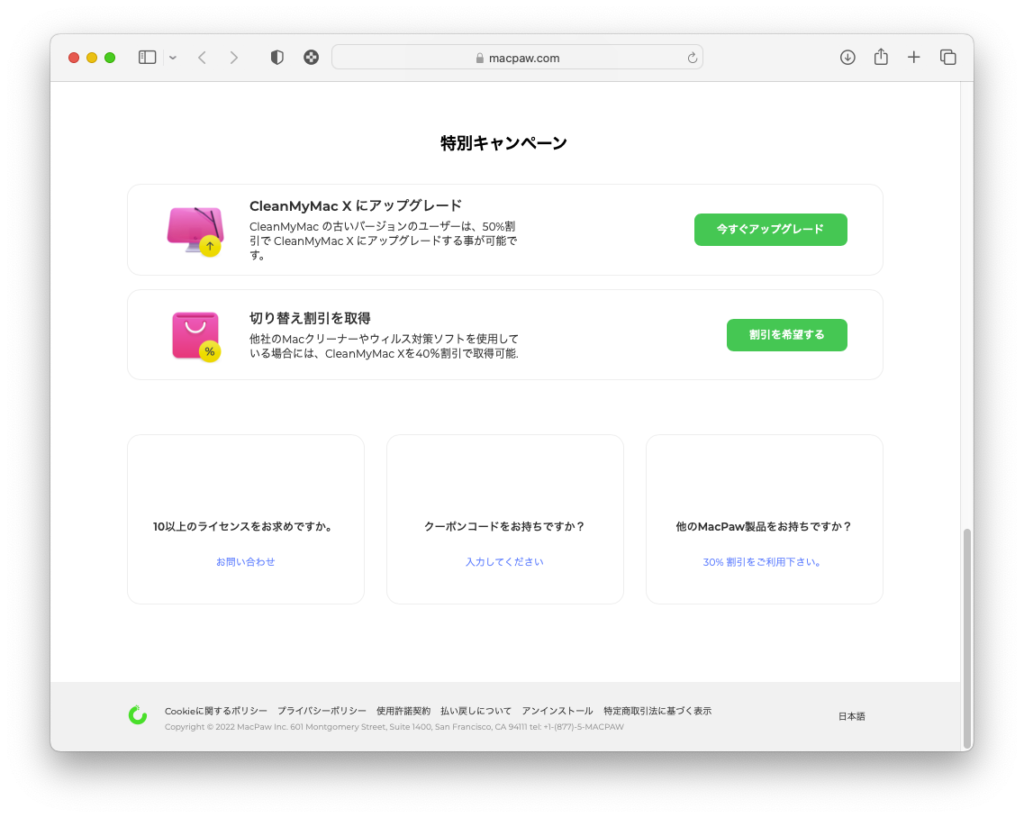
Task: Click 他のMacPaw製品をお持ちですか？ text
Action: pyautogui.click(x=764, y=526)
